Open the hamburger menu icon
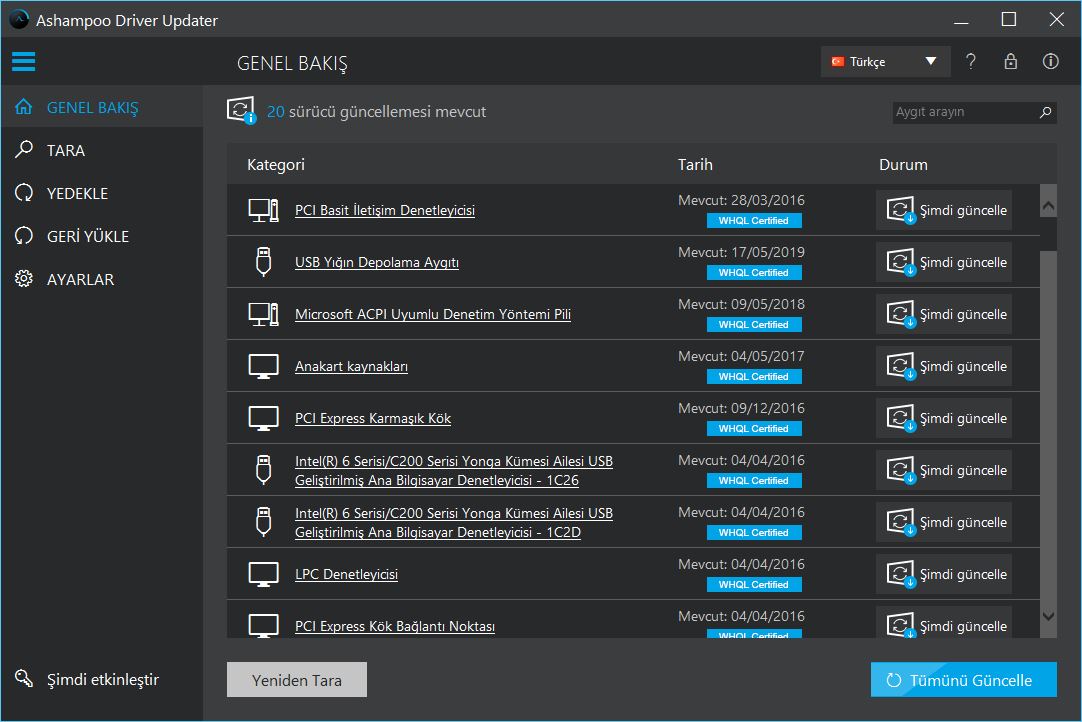The width and height of the screenshot is (1082, 722). 23,61
